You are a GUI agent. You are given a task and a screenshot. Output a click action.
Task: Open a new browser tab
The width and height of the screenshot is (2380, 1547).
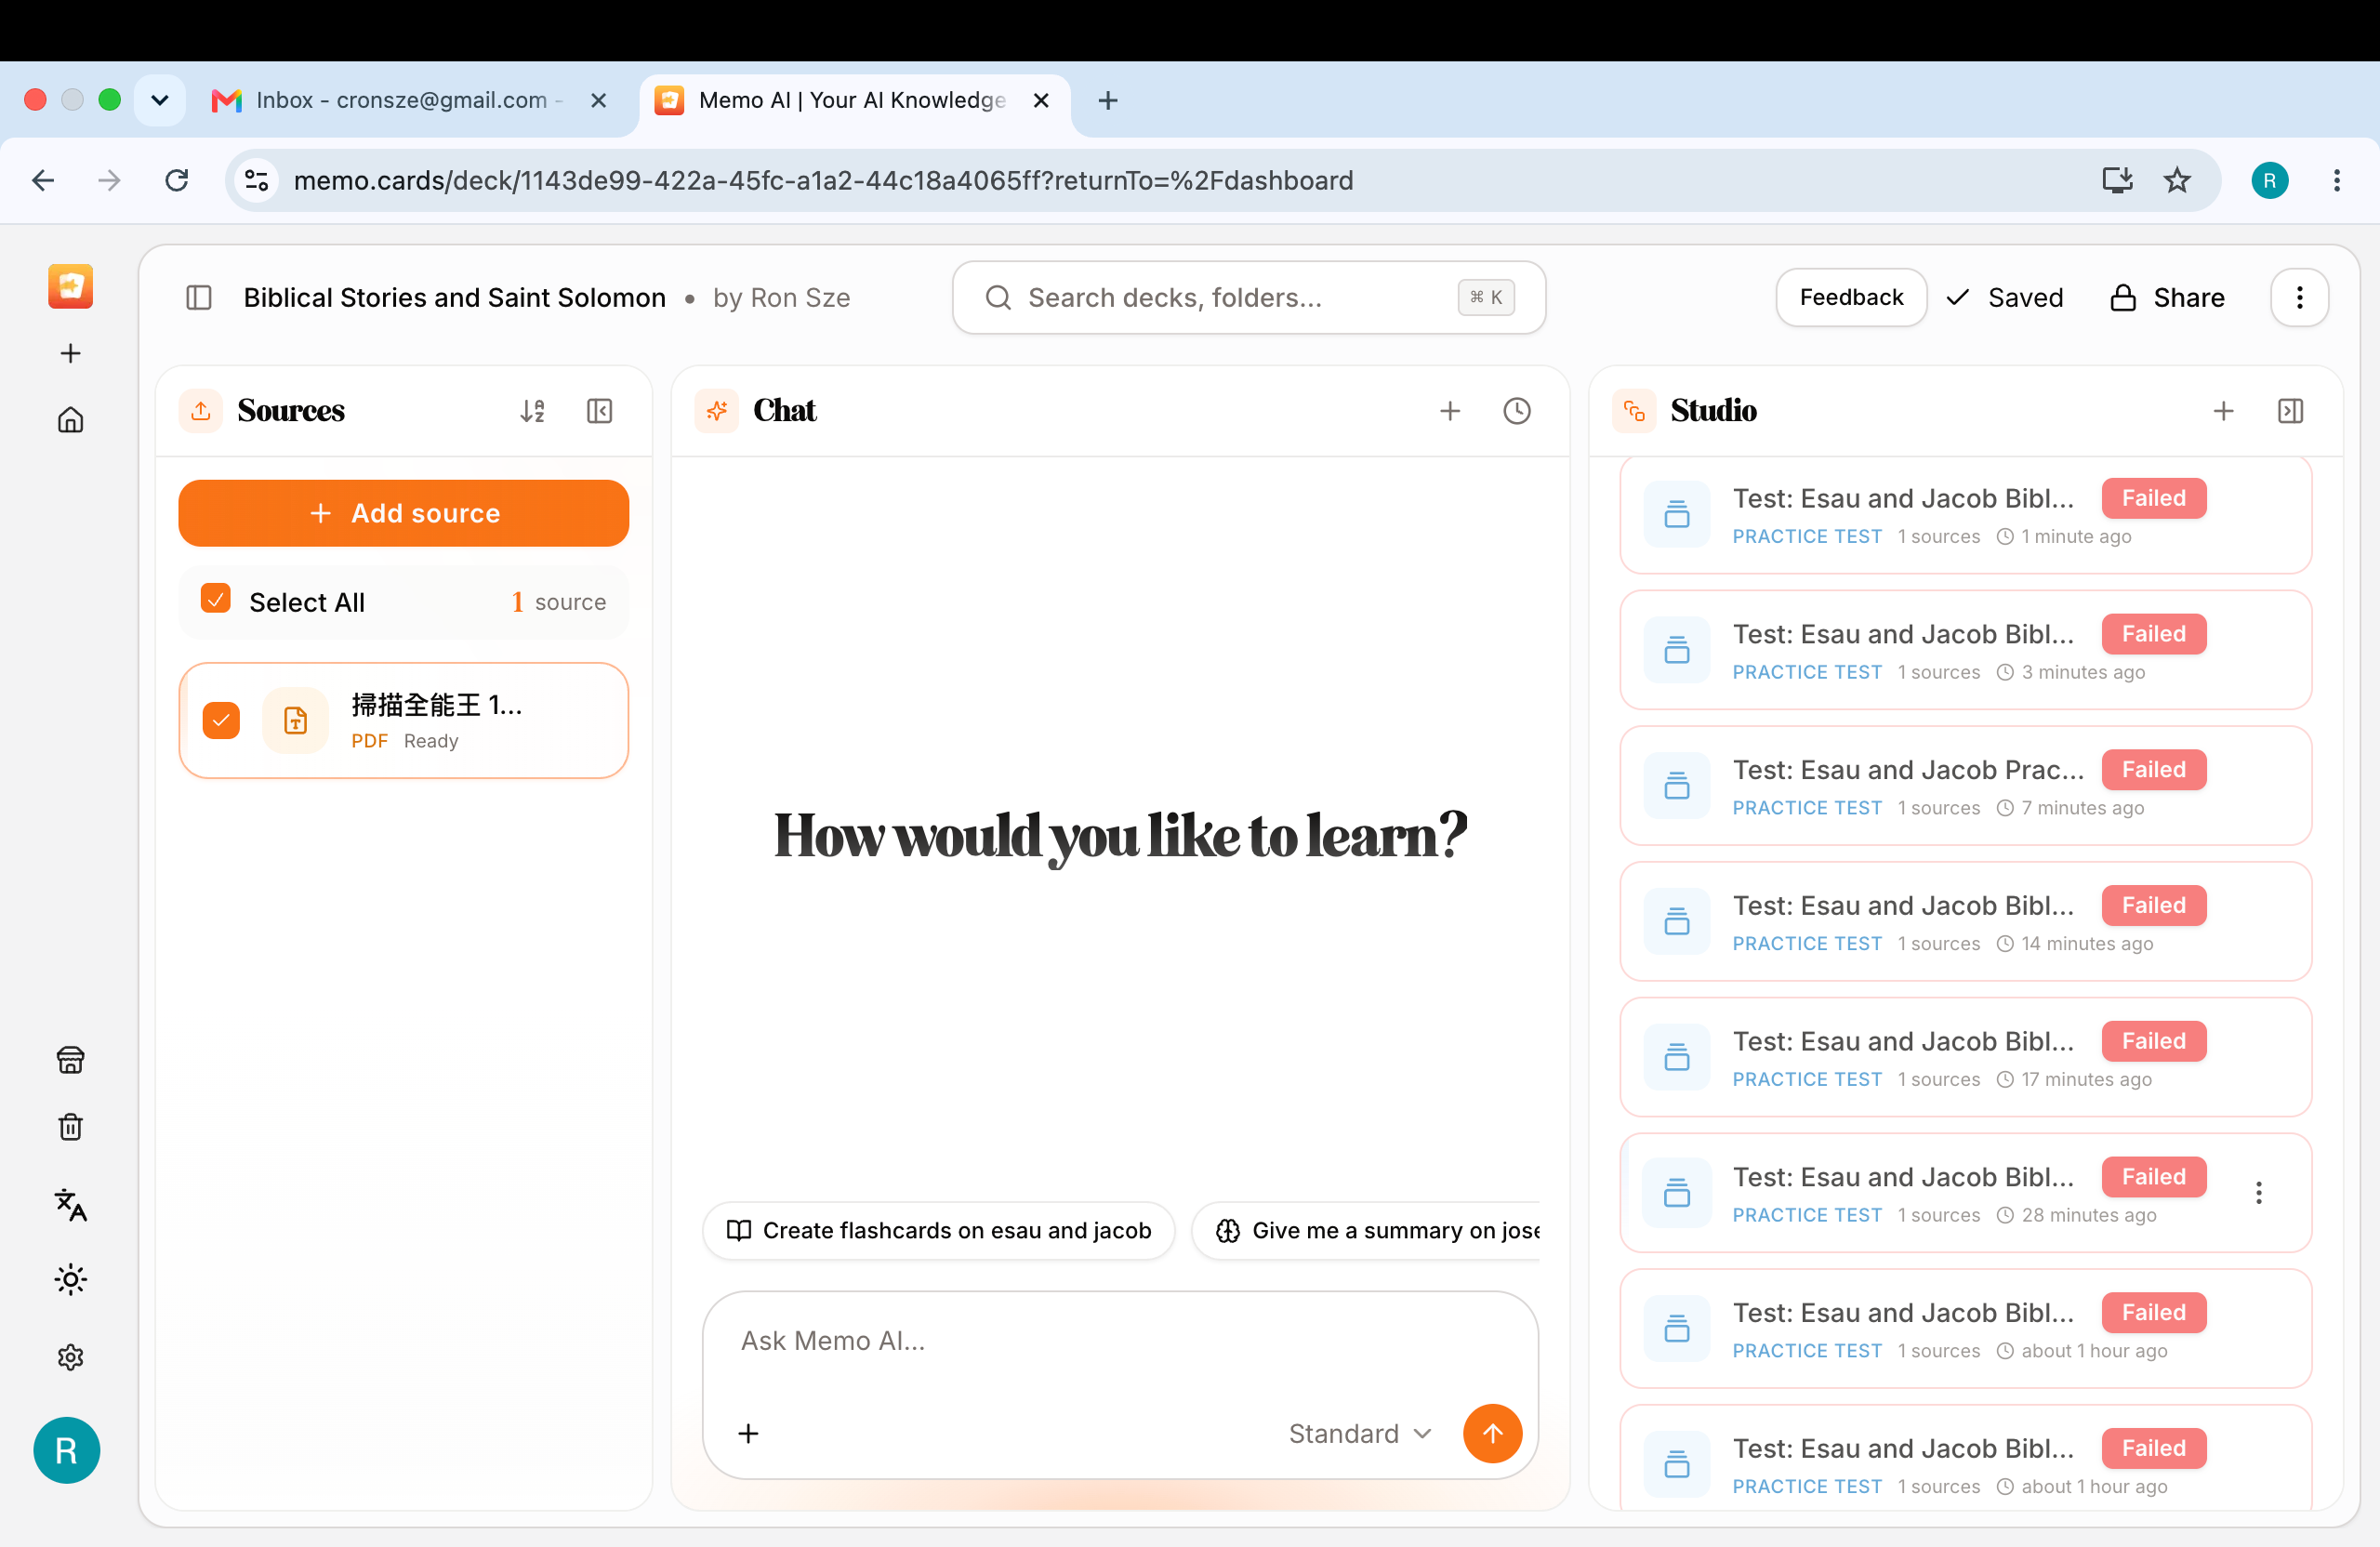[1108, 100]
